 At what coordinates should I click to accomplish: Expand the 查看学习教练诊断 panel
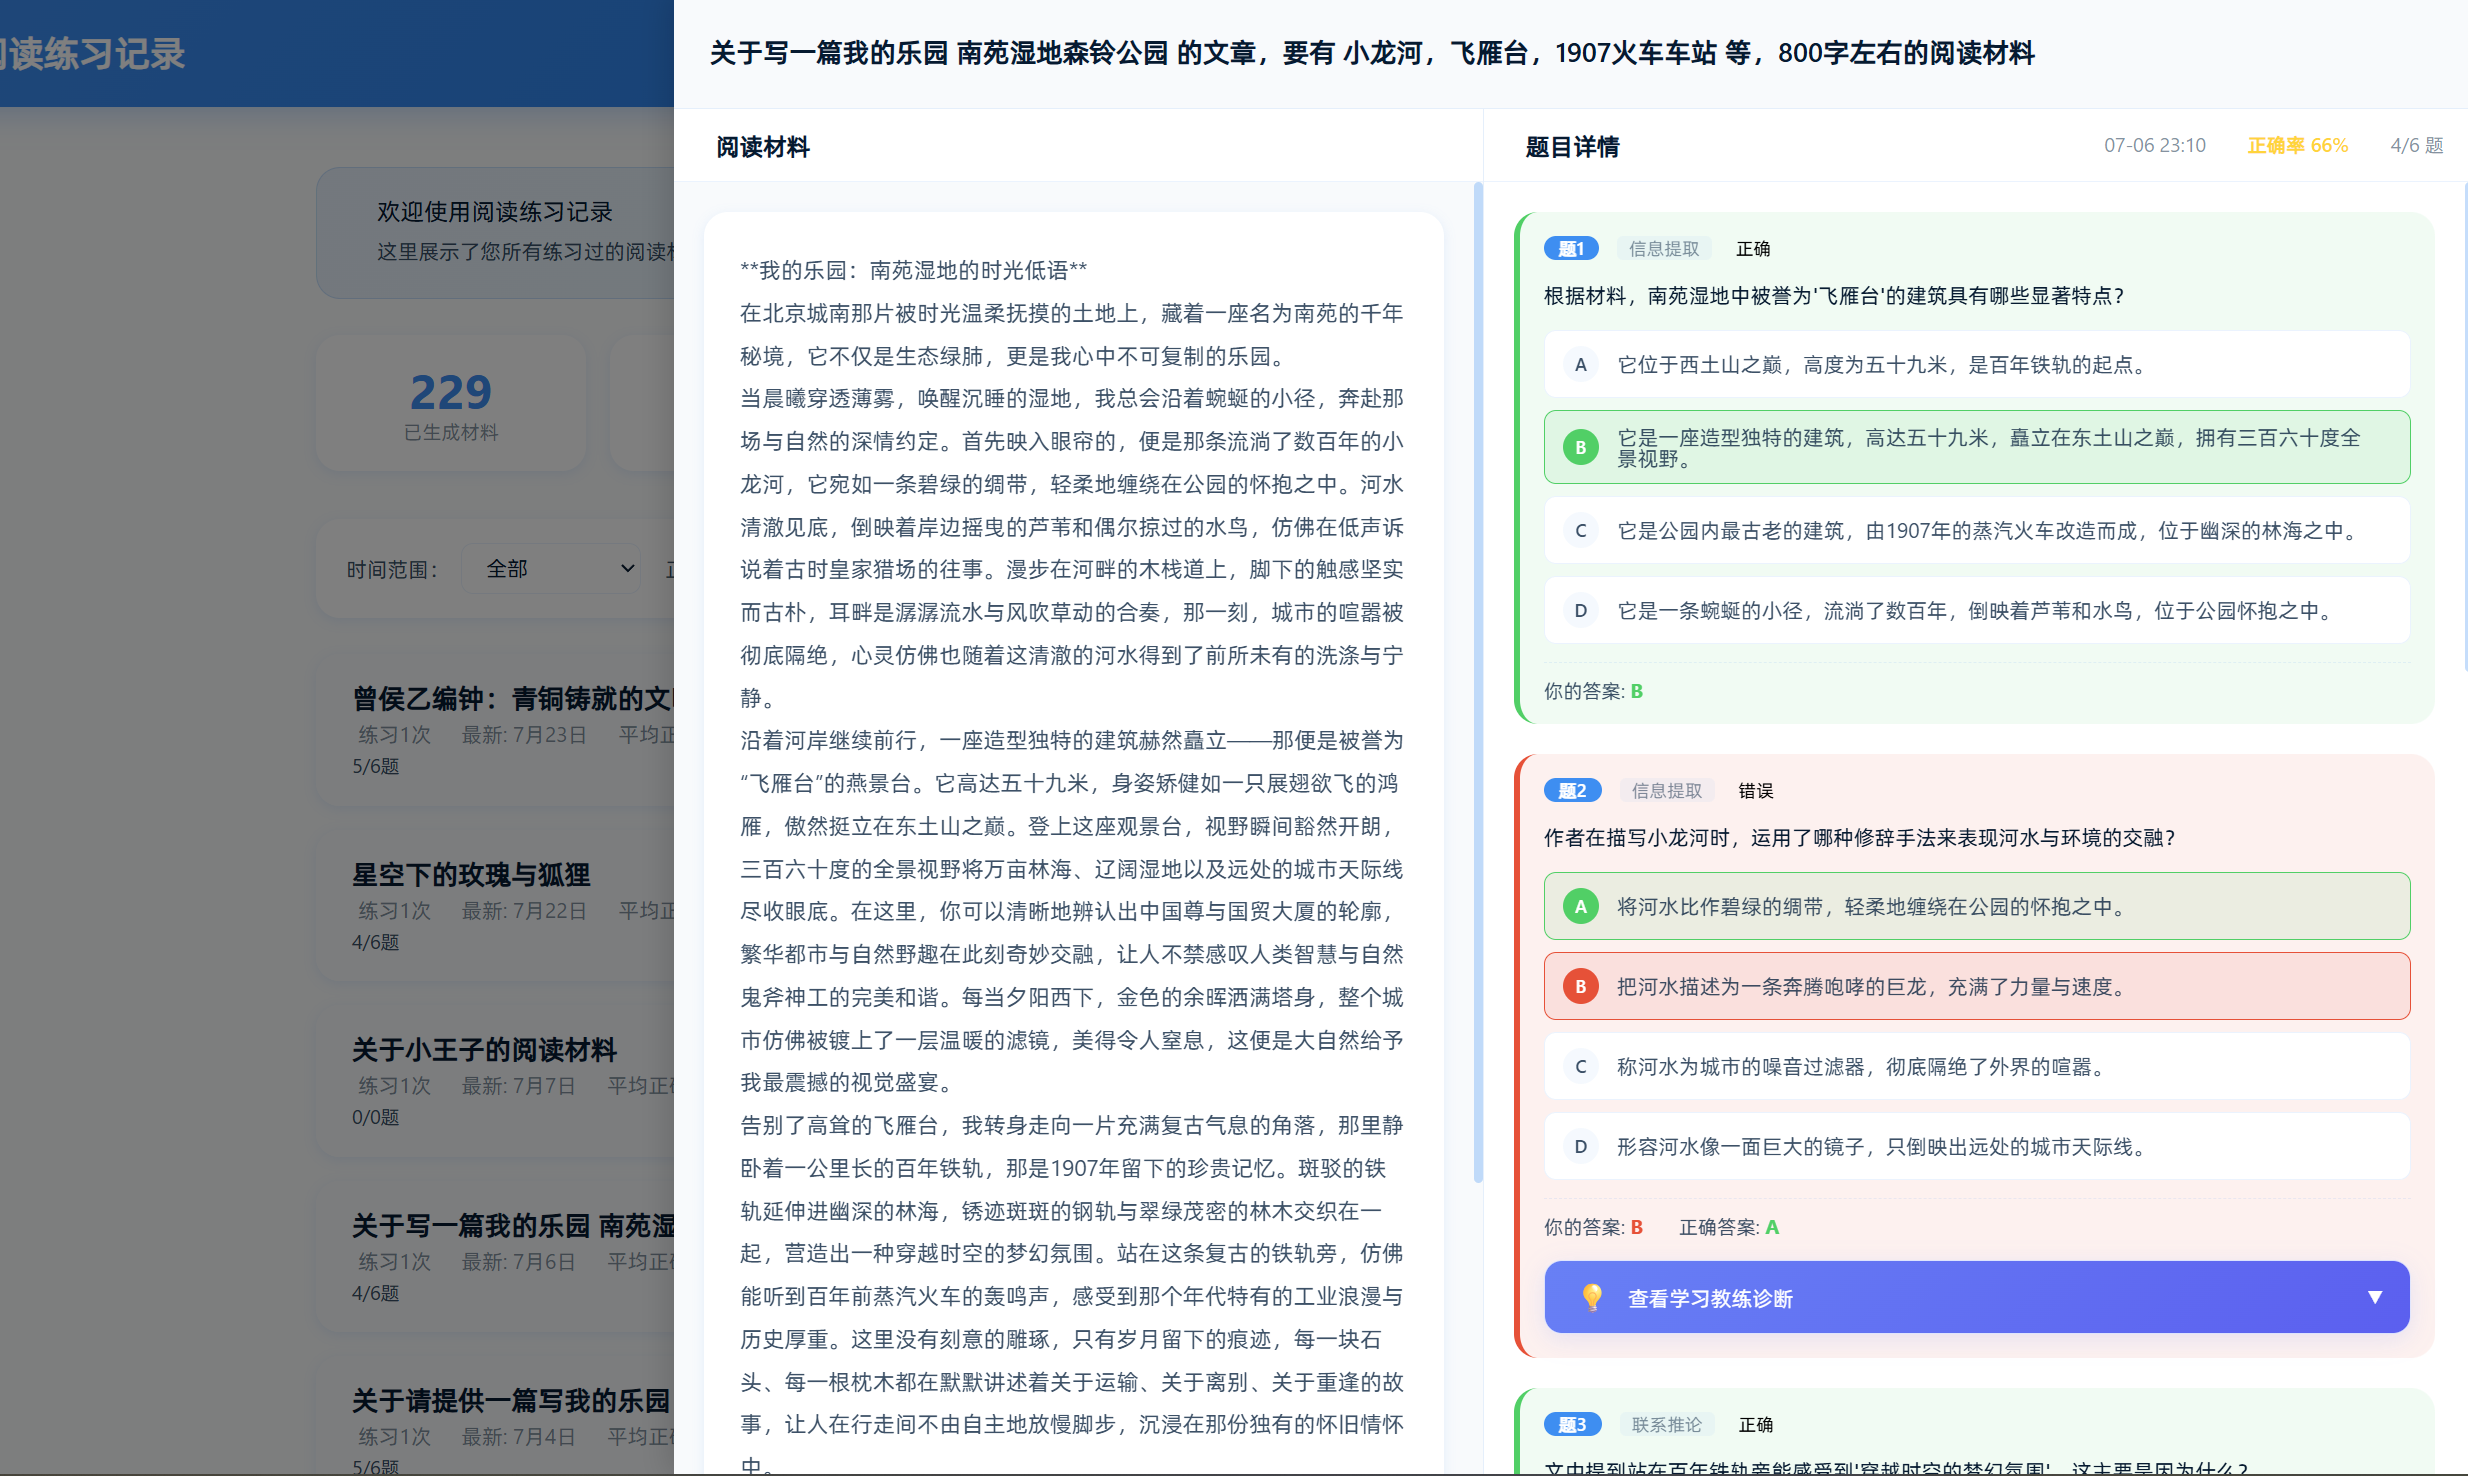coord(1976,1297)
